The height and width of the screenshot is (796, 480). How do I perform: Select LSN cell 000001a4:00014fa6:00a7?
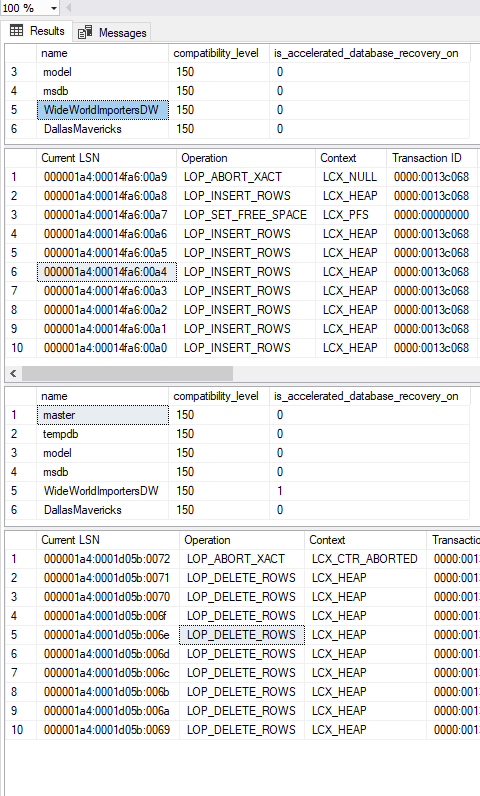[x=107, y=215]
